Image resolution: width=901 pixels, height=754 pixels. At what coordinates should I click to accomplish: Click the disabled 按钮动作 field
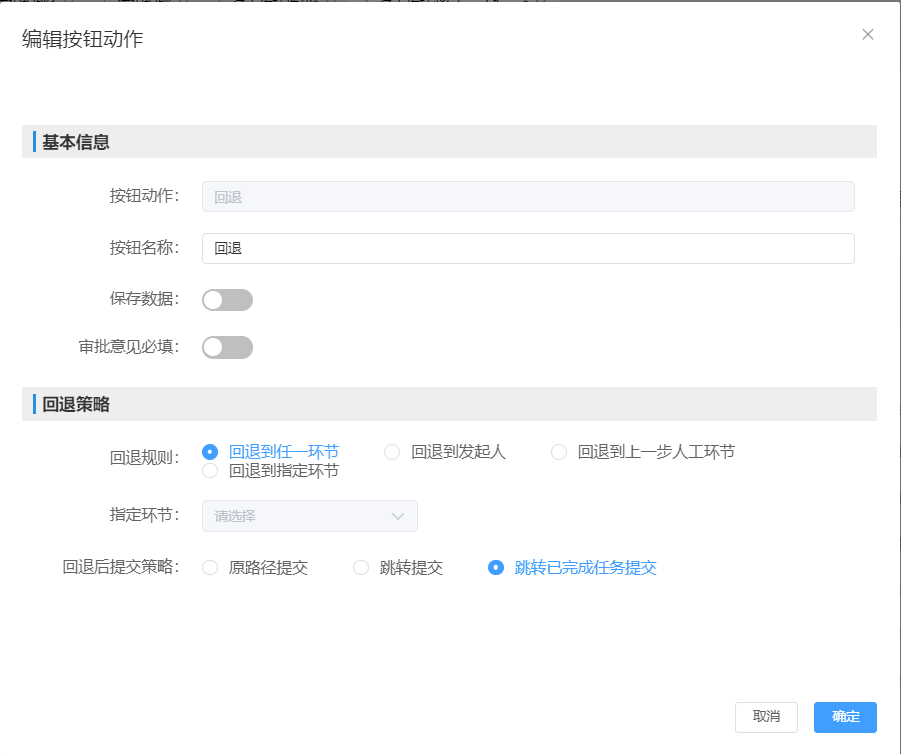[x=528, y=197]
